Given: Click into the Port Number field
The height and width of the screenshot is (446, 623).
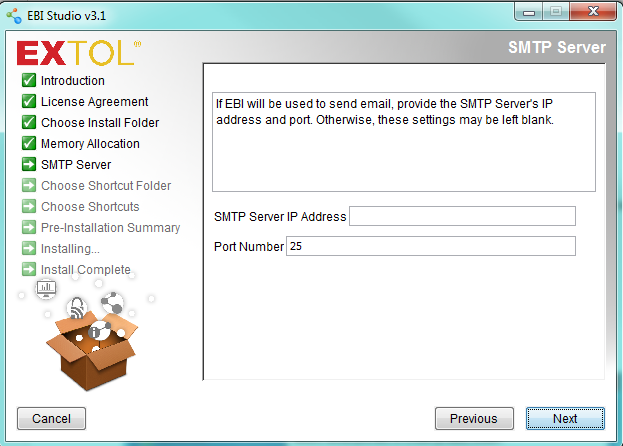Looking at the screenshot, I should [431, 246].
